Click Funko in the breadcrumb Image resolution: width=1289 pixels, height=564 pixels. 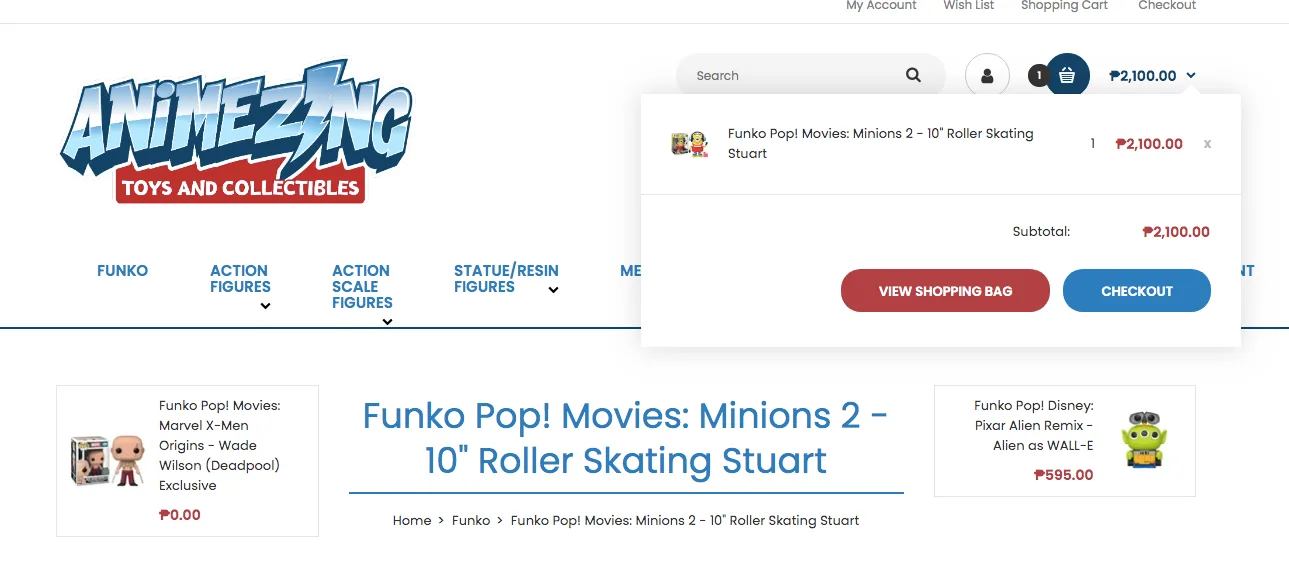(471, 521)
